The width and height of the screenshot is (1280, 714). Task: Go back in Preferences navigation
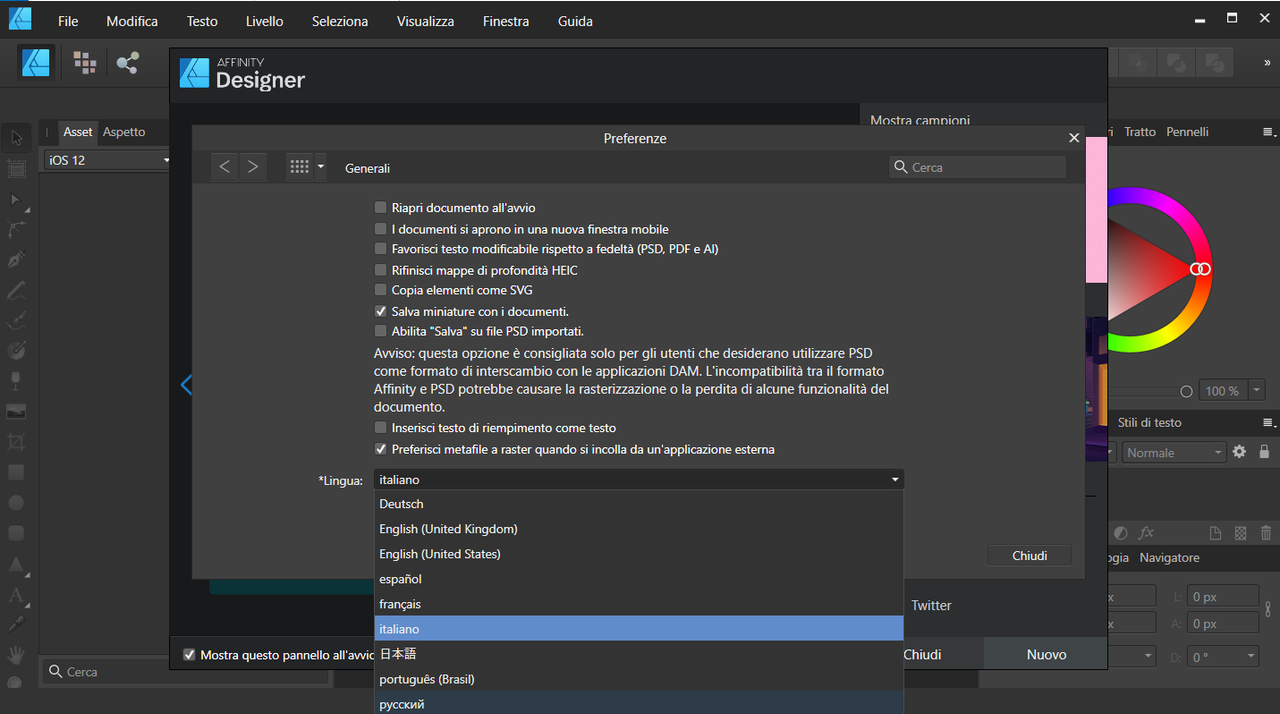[224, 167]
